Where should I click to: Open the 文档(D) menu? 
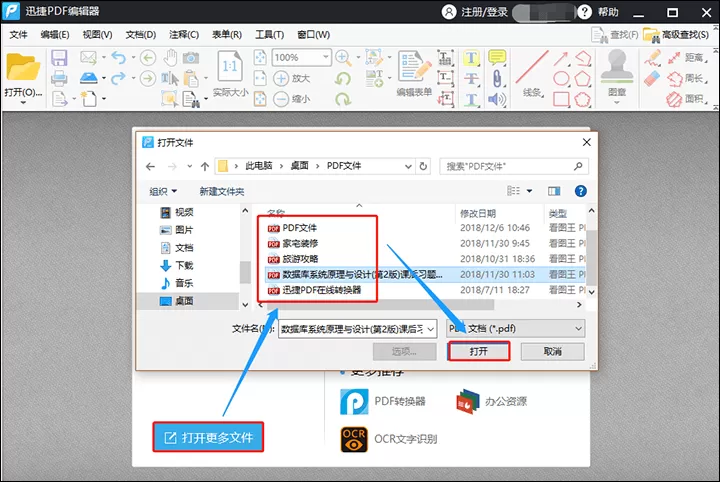coord(141,35)
